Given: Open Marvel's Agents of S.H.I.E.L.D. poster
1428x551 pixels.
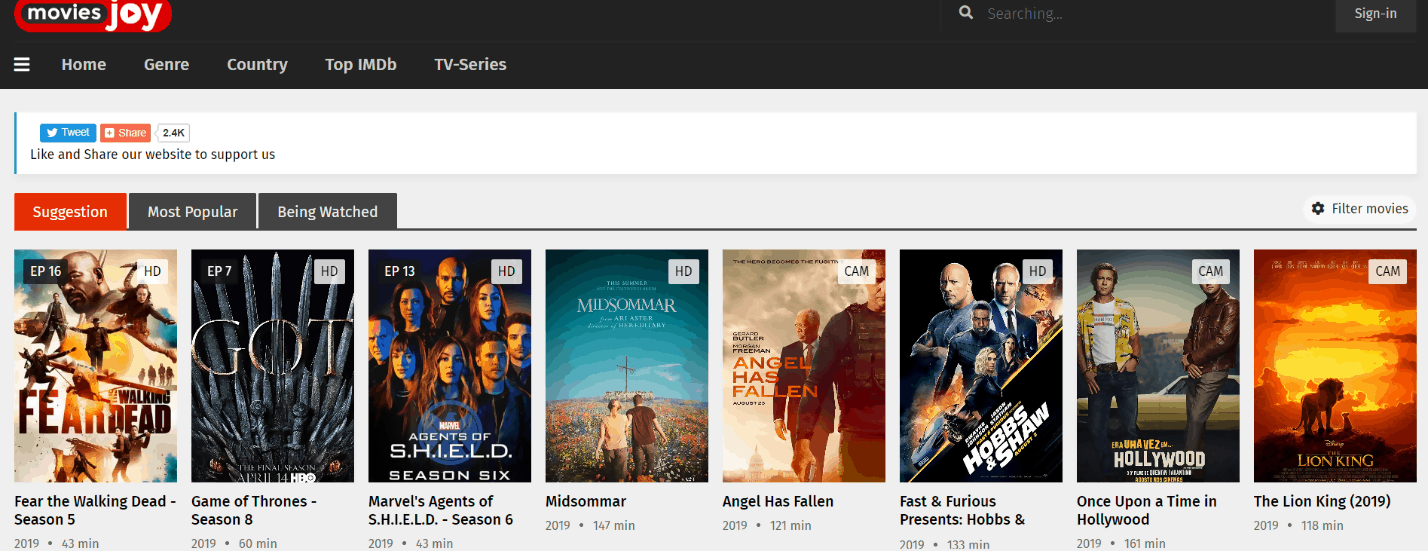Looking at the screenshot, I should coord(450,366).
